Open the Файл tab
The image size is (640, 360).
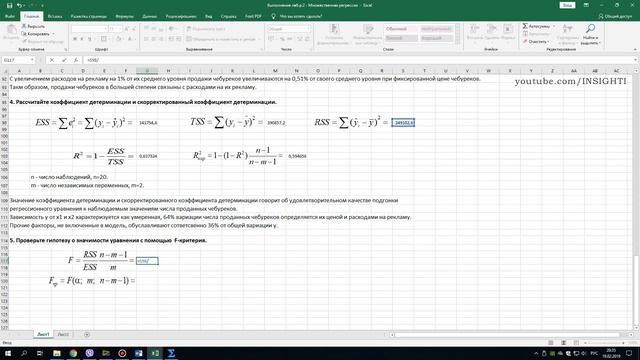click(10, 16)
